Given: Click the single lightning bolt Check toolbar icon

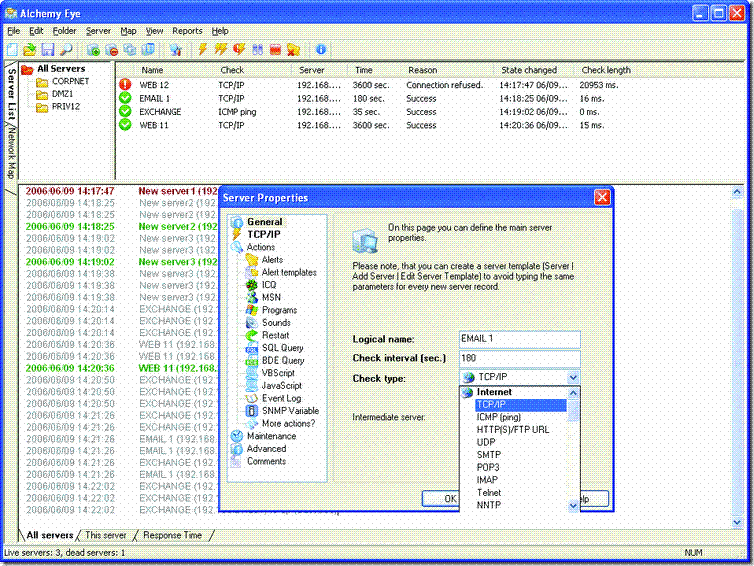Looking at the screenshot, I should 203,49.
